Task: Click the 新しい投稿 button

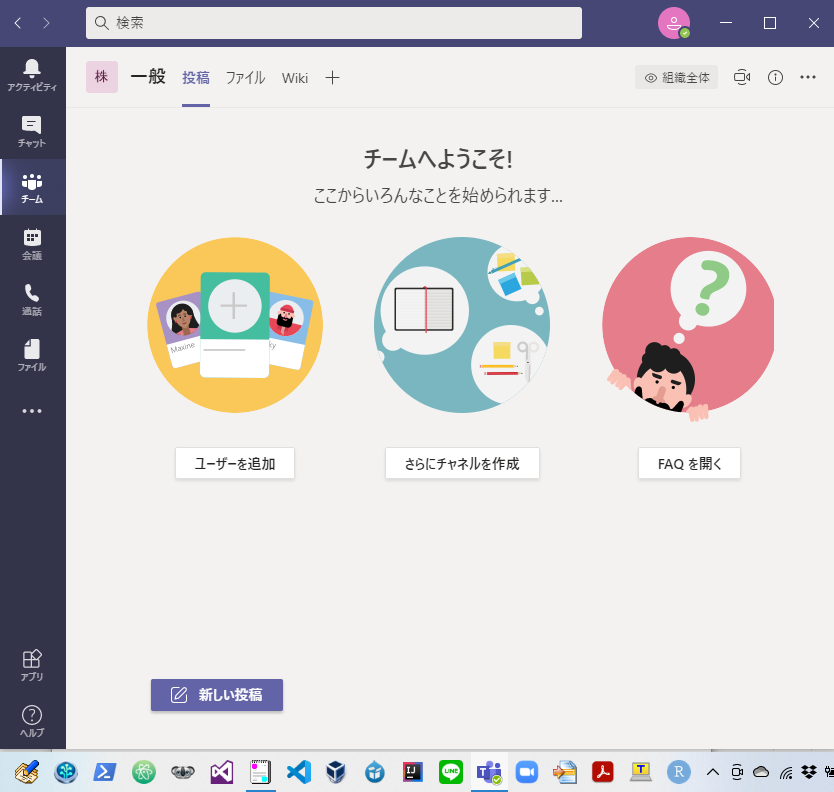Action: click(216, 695)
